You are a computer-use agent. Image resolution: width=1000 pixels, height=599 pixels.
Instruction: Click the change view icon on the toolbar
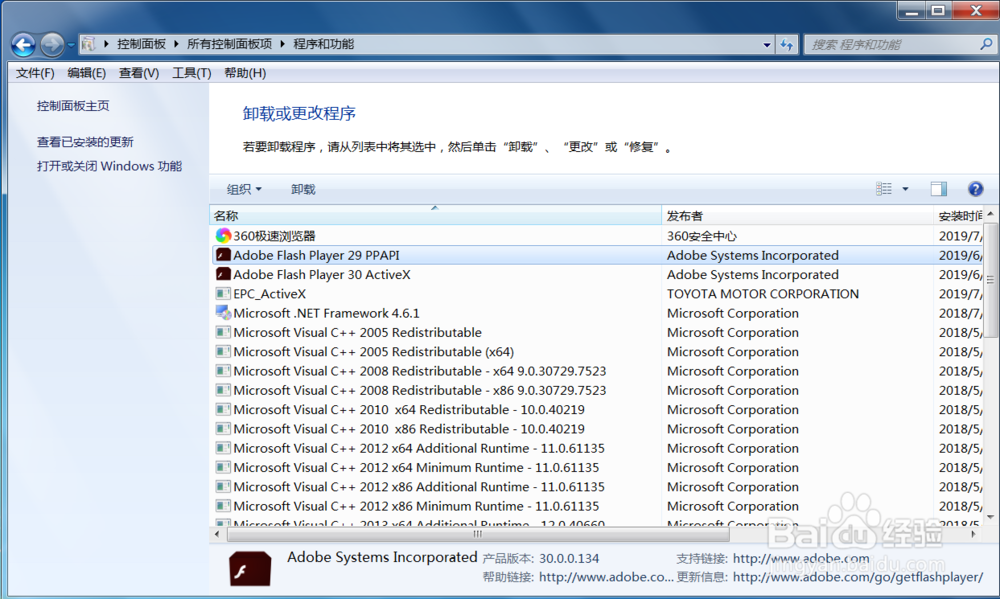point(884,189)
